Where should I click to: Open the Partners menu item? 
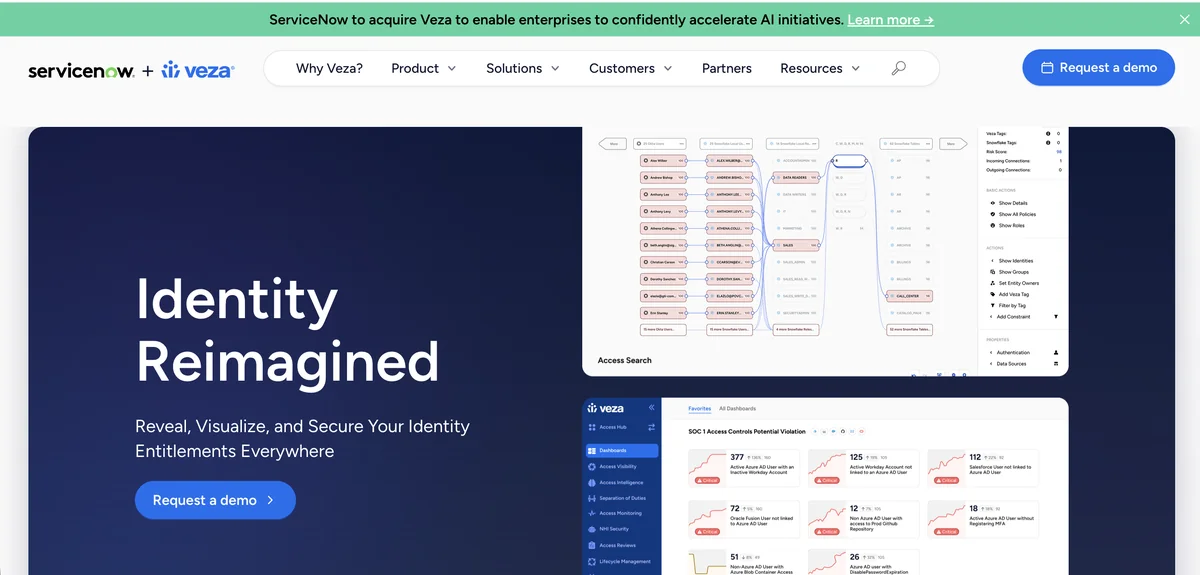[x=727, y=68]
